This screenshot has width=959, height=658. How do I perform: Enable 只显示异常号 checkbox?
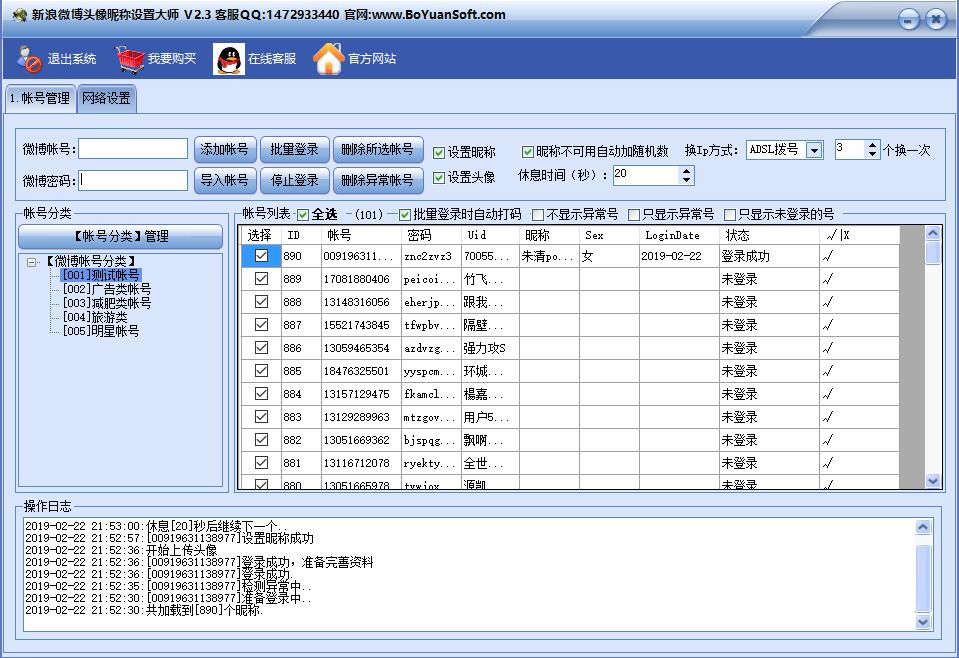[x=634, y=215]
